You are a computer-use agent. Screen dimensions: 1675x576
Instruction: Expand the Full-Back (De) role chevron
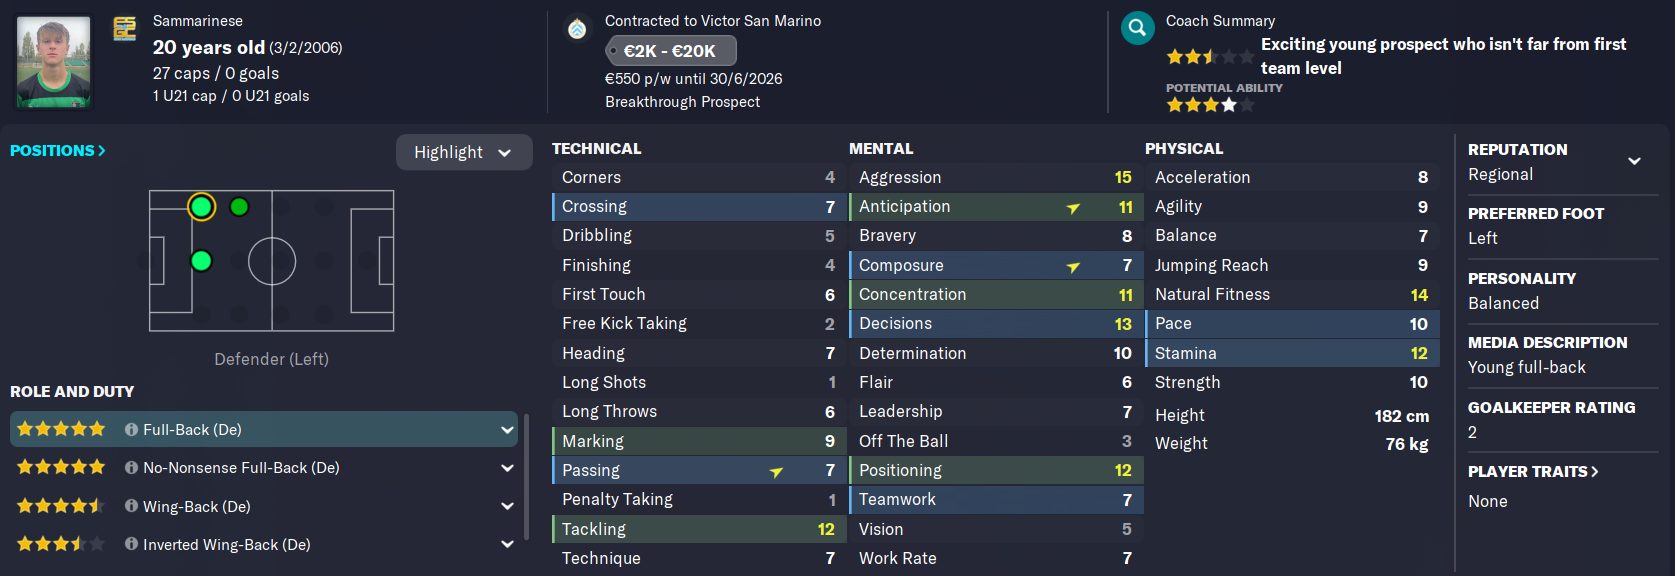coord(507,430)
